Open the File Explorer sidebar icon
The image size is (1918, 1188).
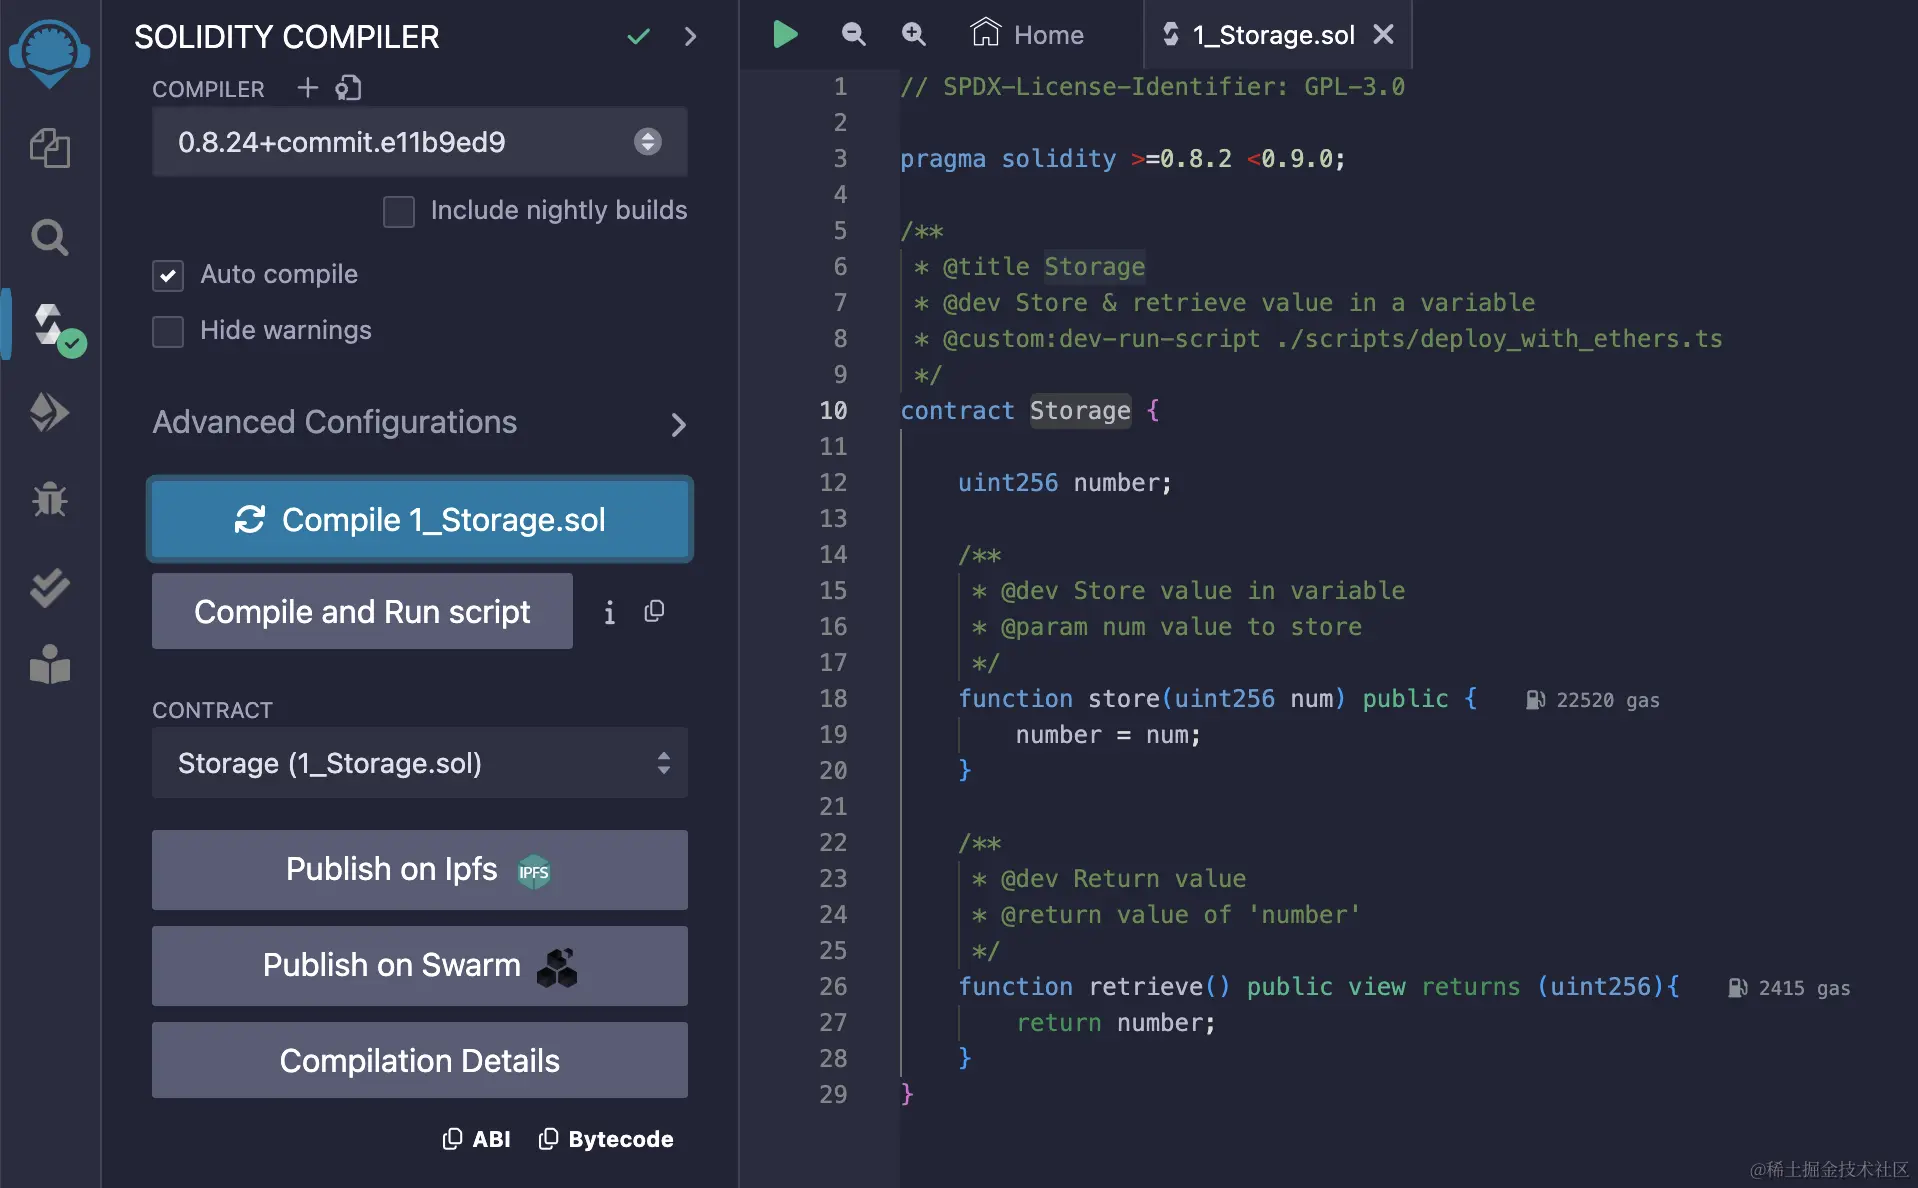tap(49, 148)
